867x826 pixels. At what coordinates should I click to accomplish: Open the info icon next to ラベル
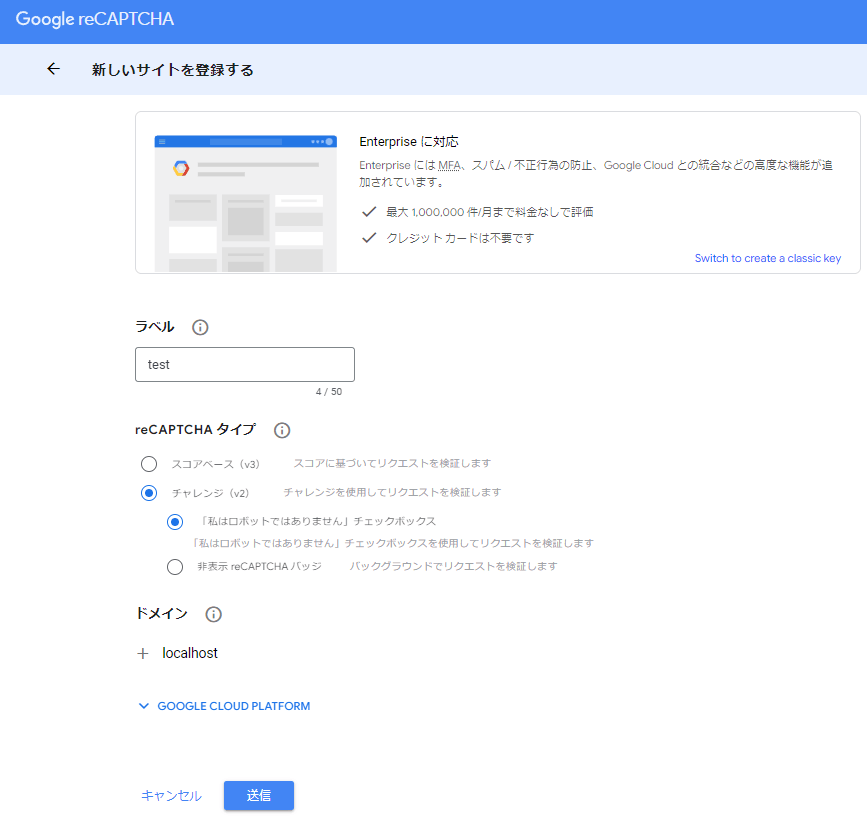200,327
